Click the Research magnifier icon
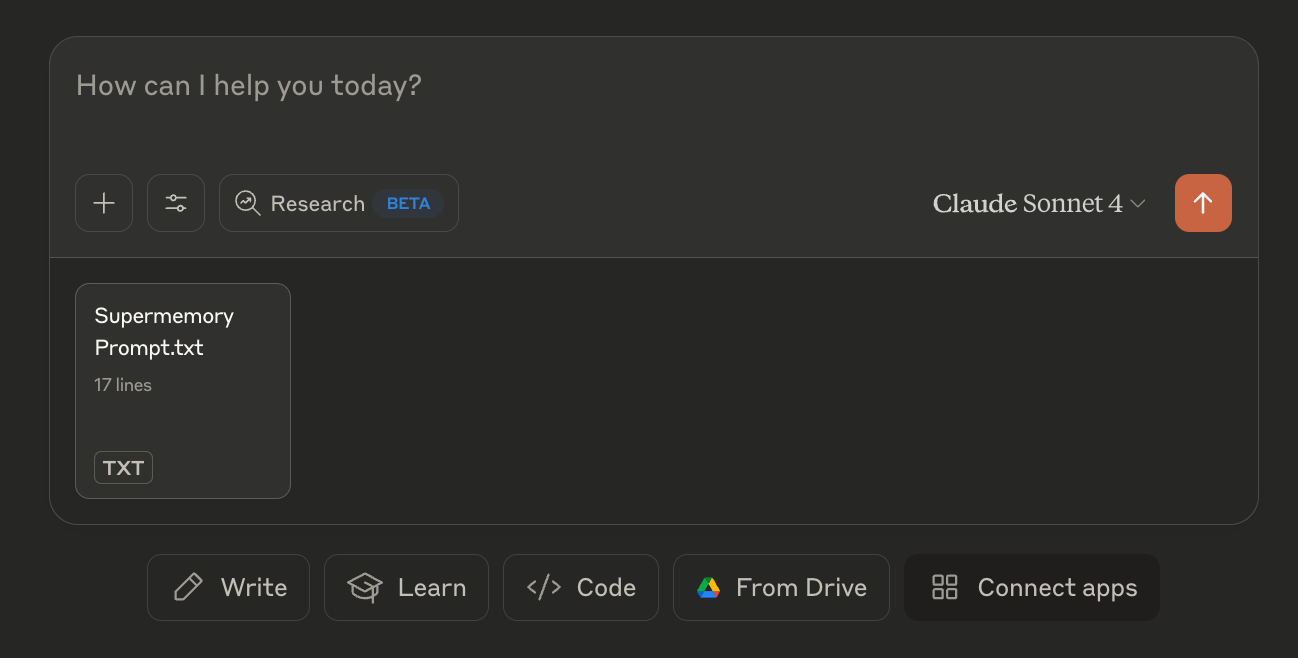 247,203
